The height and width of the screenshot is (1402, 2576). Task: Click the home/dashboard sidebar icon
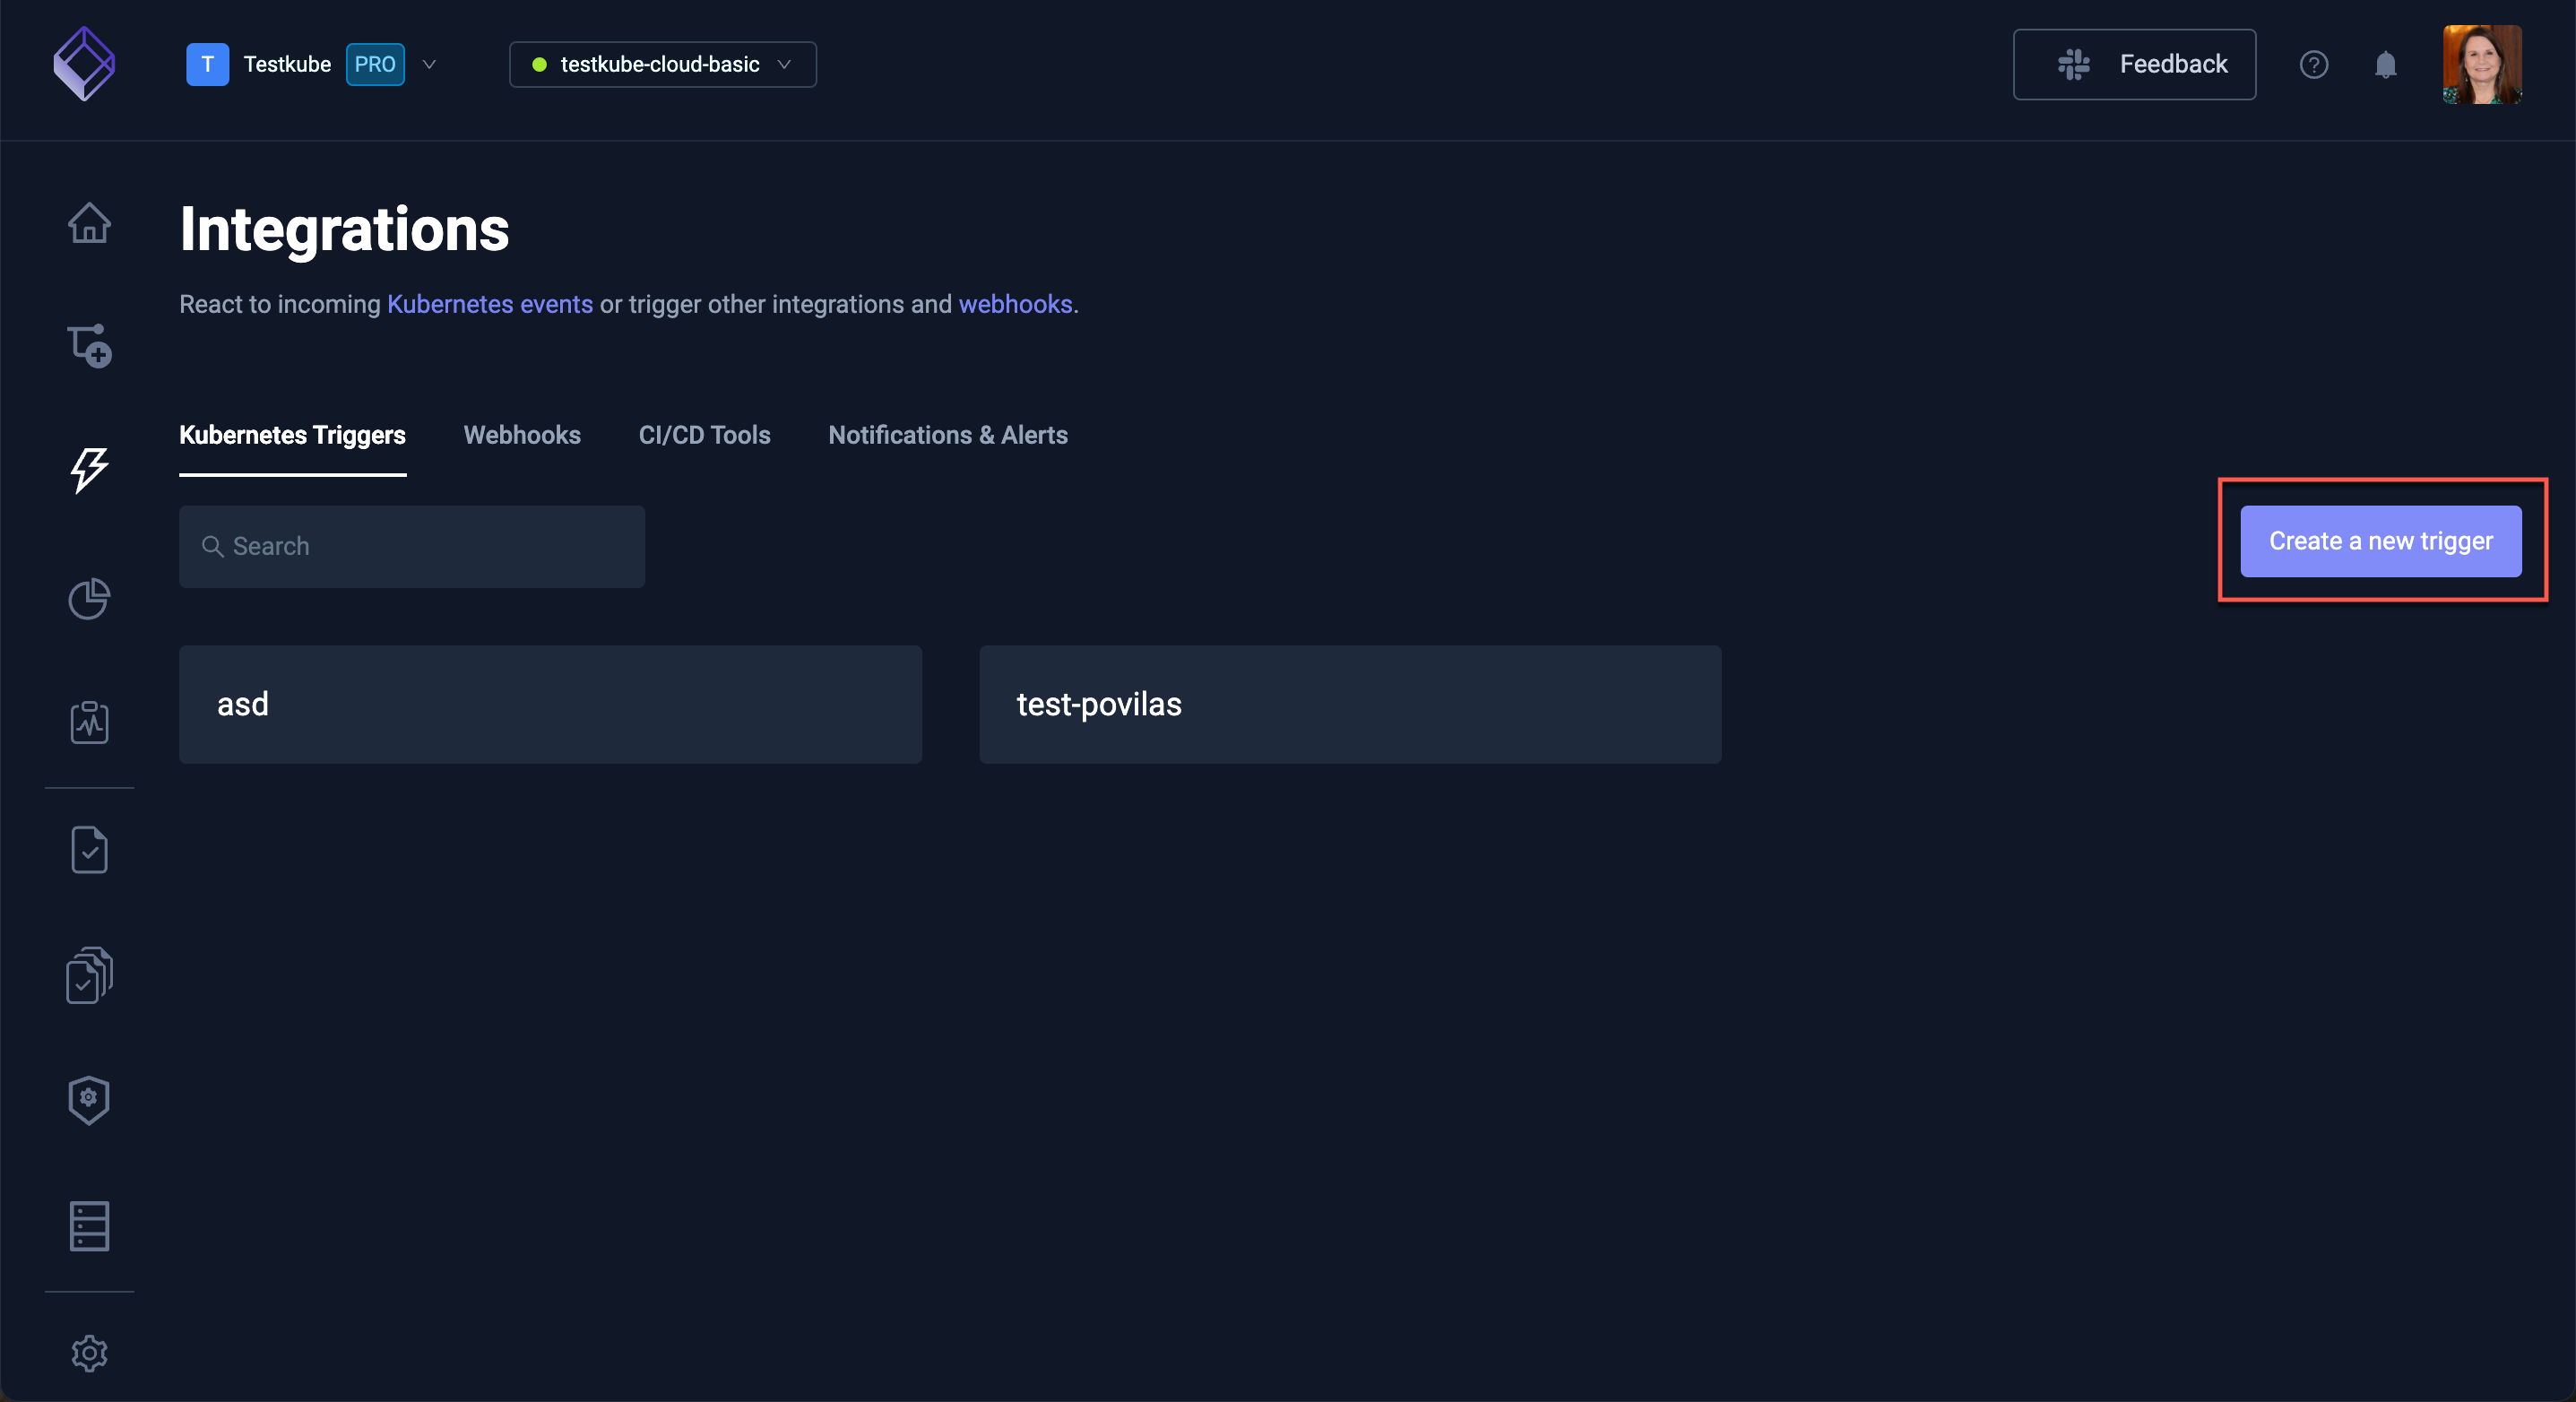click(x=88, y=221)
